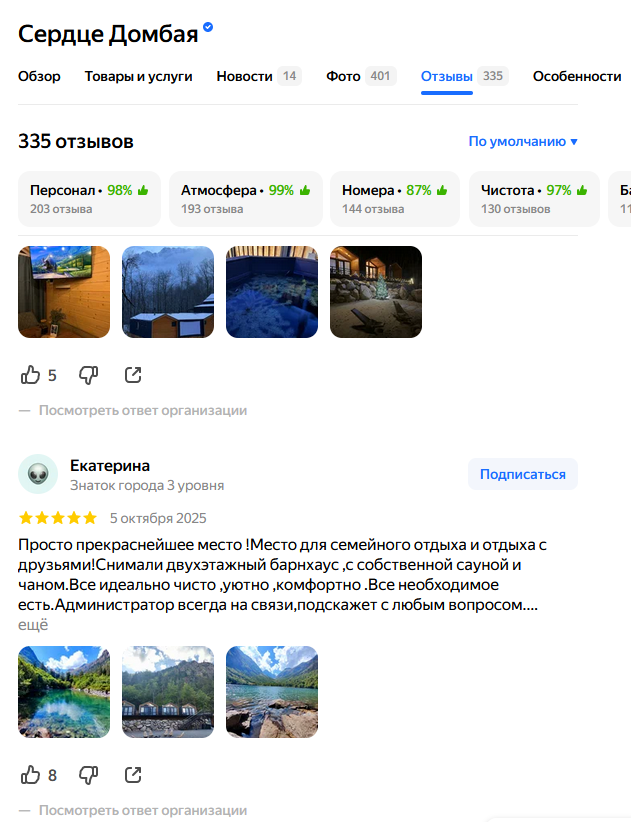Open the Новости tab
This screenshot has width=631, height=822.
(259, 77)
